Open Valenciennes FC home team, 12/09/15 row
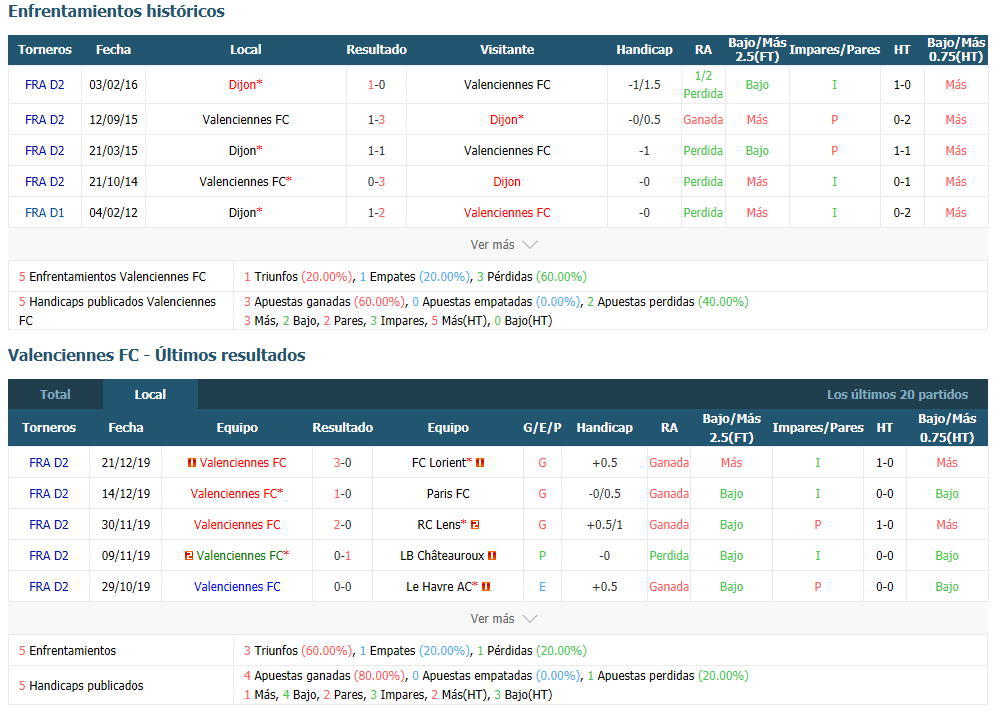Screen dimensions: 1006x712 (x=246, y=119)
